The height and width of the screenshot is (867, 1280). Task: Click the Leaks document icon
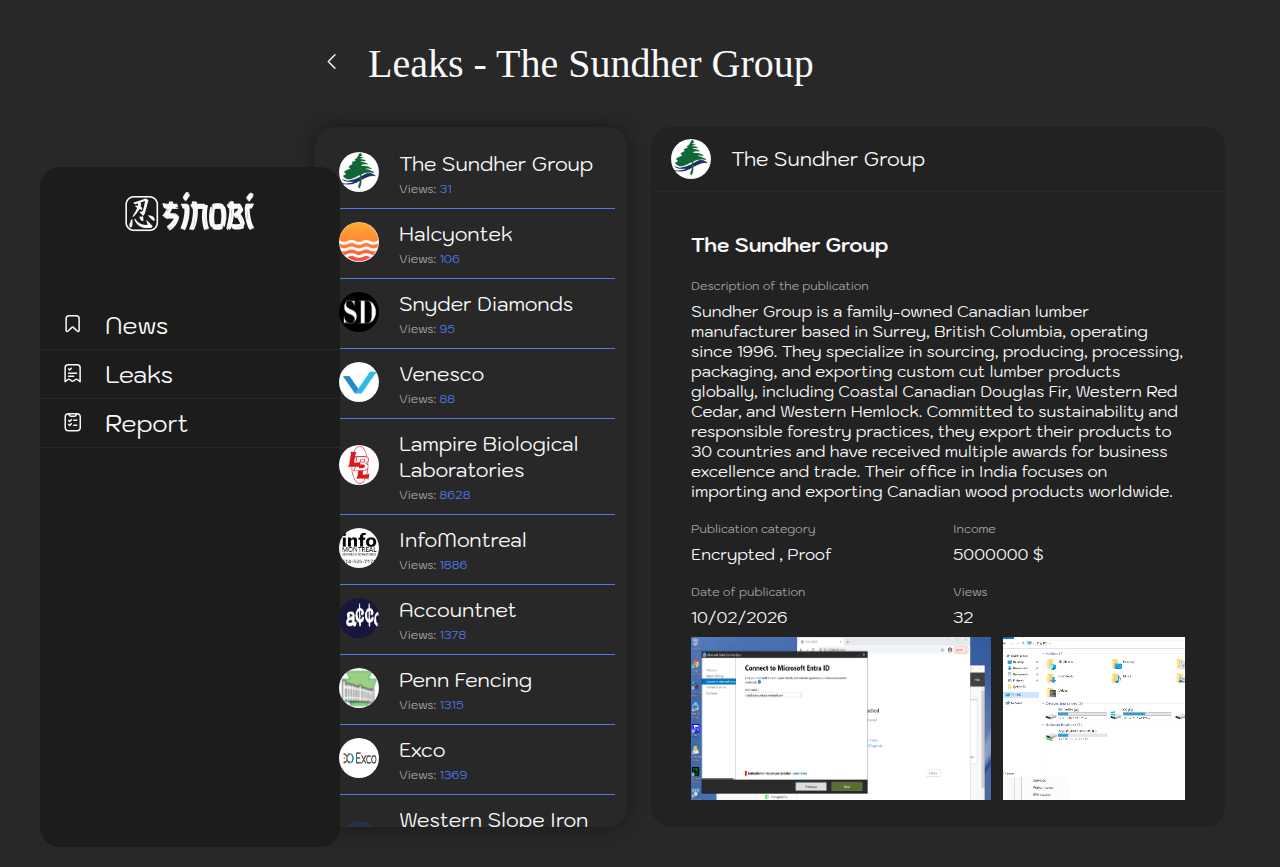[73, 373]
